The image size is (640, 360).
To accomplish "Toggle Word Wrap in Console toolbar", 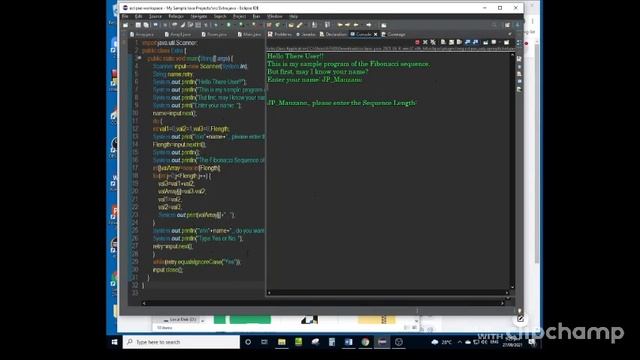I will [x=459, y=42].
